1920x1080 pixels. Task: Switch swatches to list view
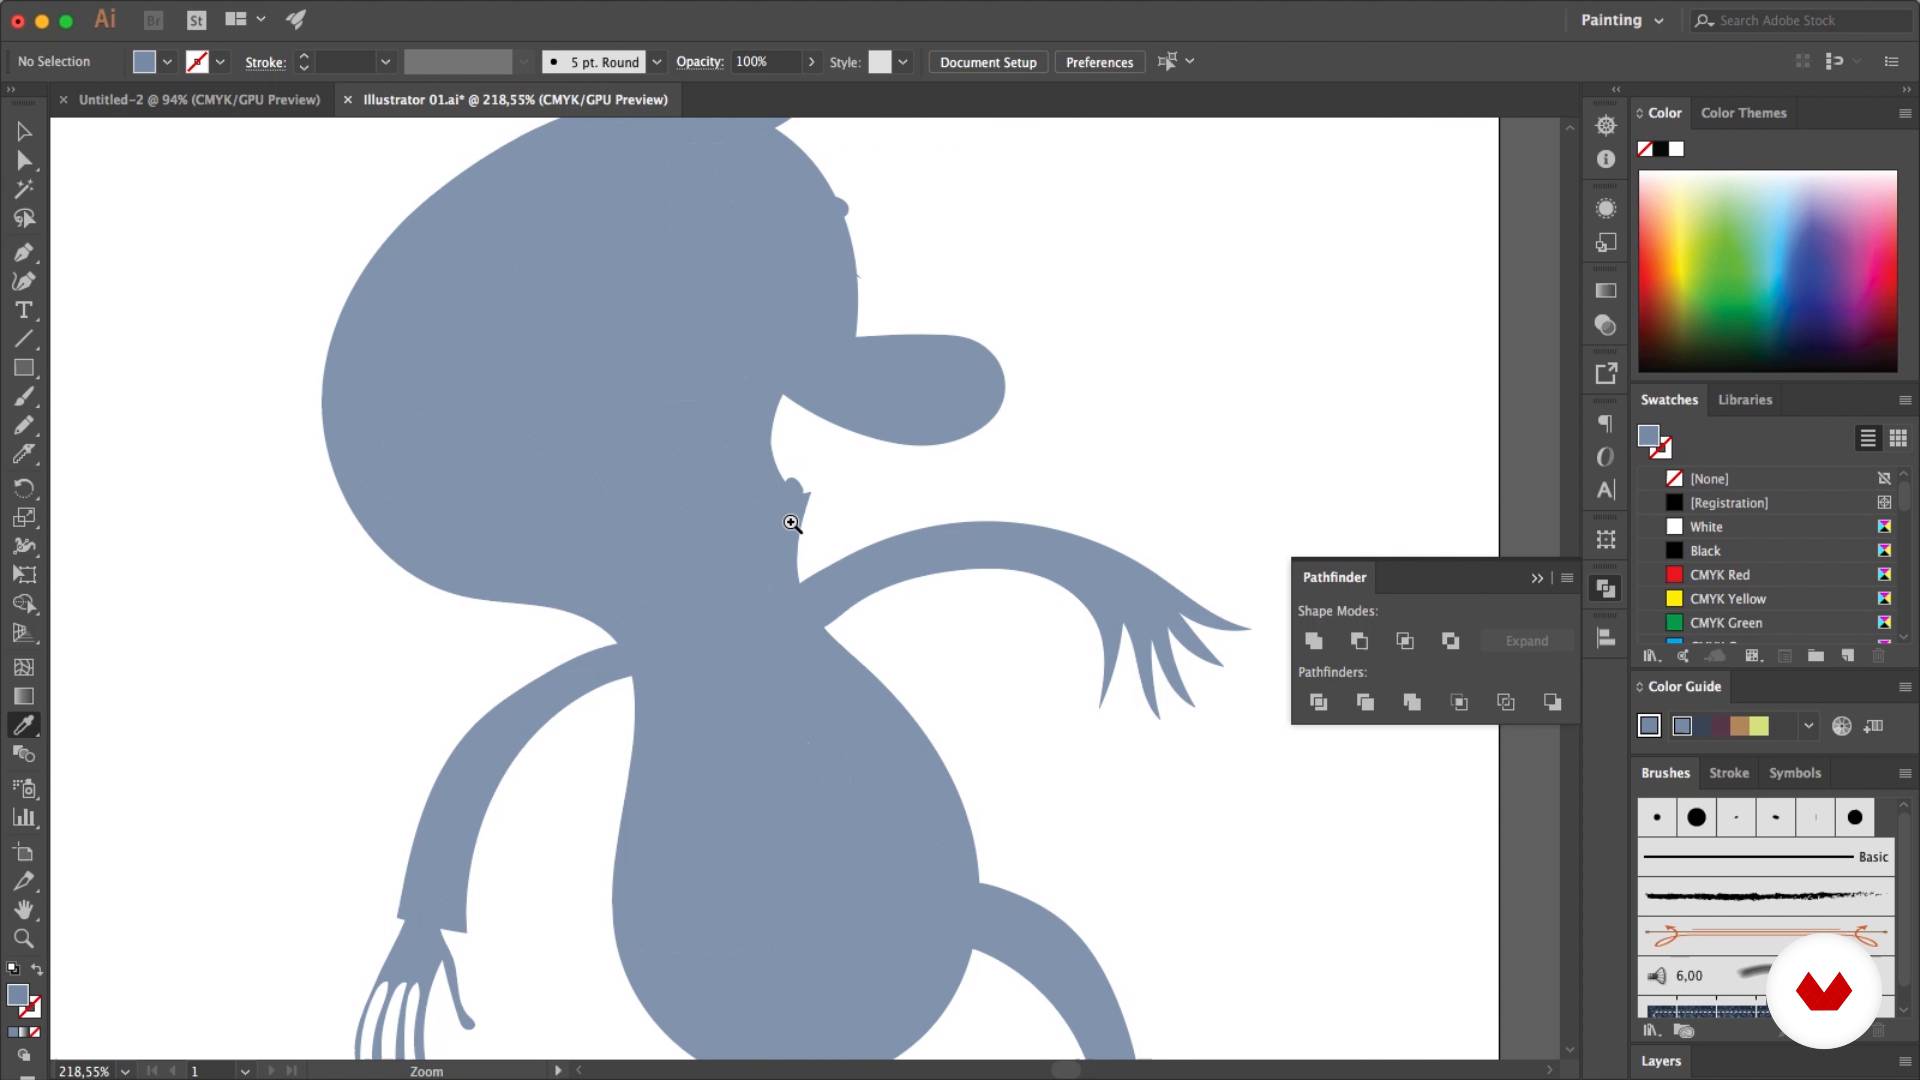coord(1867,438)
